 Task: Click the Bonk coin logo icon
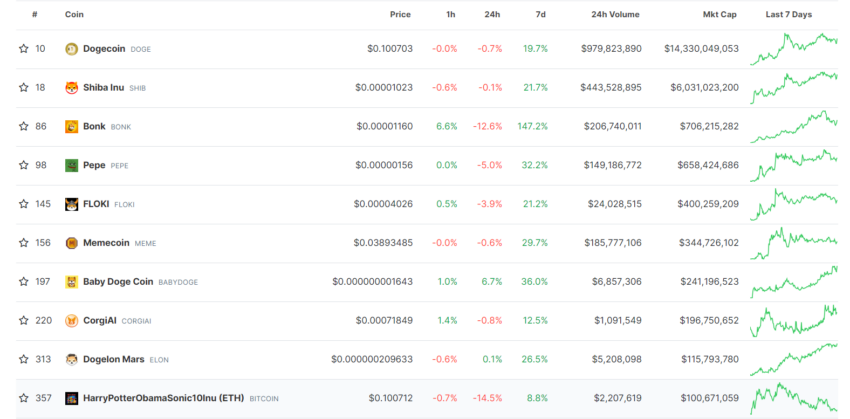[72, 127]
